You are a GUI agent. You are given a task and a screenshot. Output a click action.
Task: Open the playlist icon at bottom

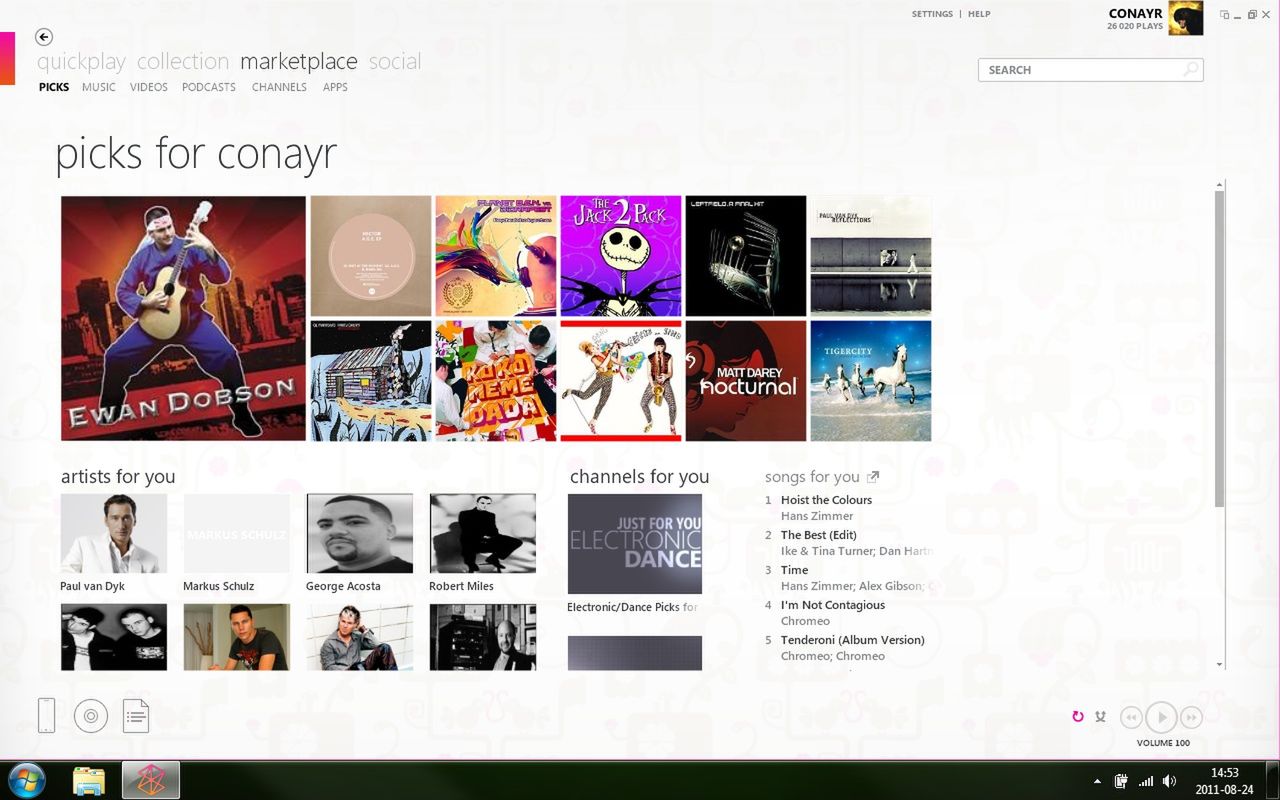click(x=136, y=716)
